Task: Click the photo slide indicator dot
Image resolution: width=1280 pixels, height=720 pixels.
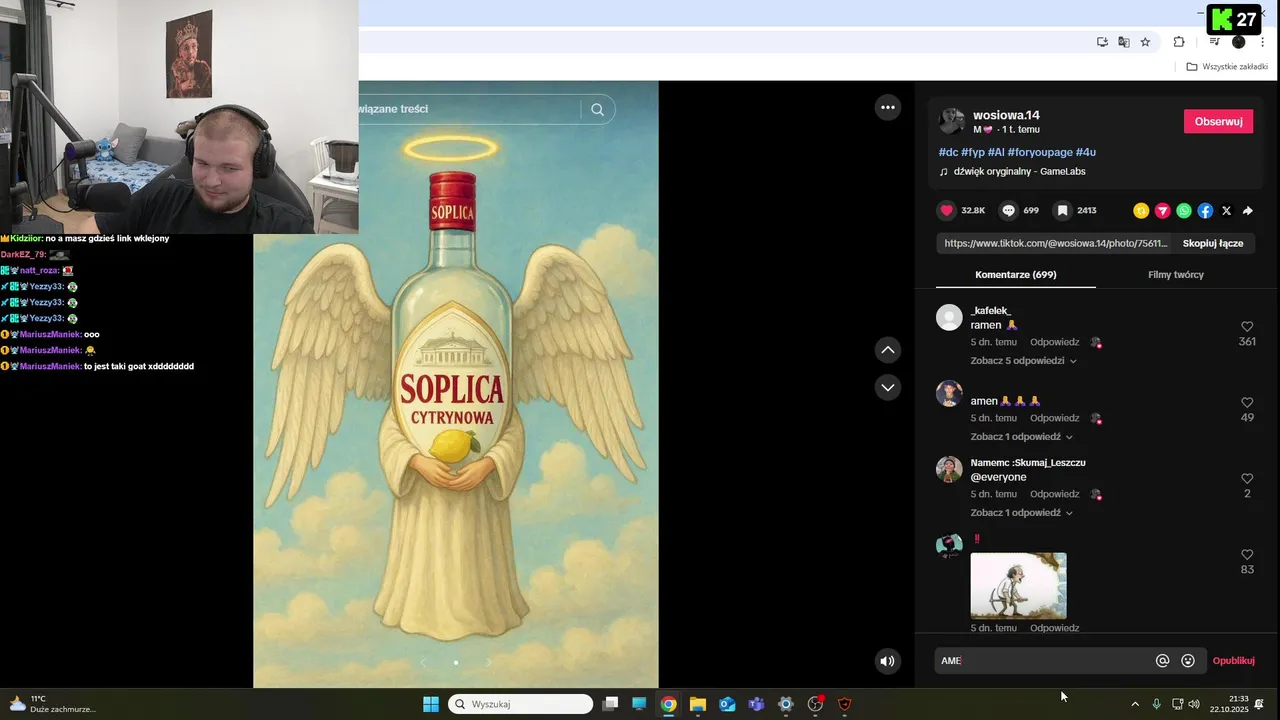Action: click(x=456, y=662)
